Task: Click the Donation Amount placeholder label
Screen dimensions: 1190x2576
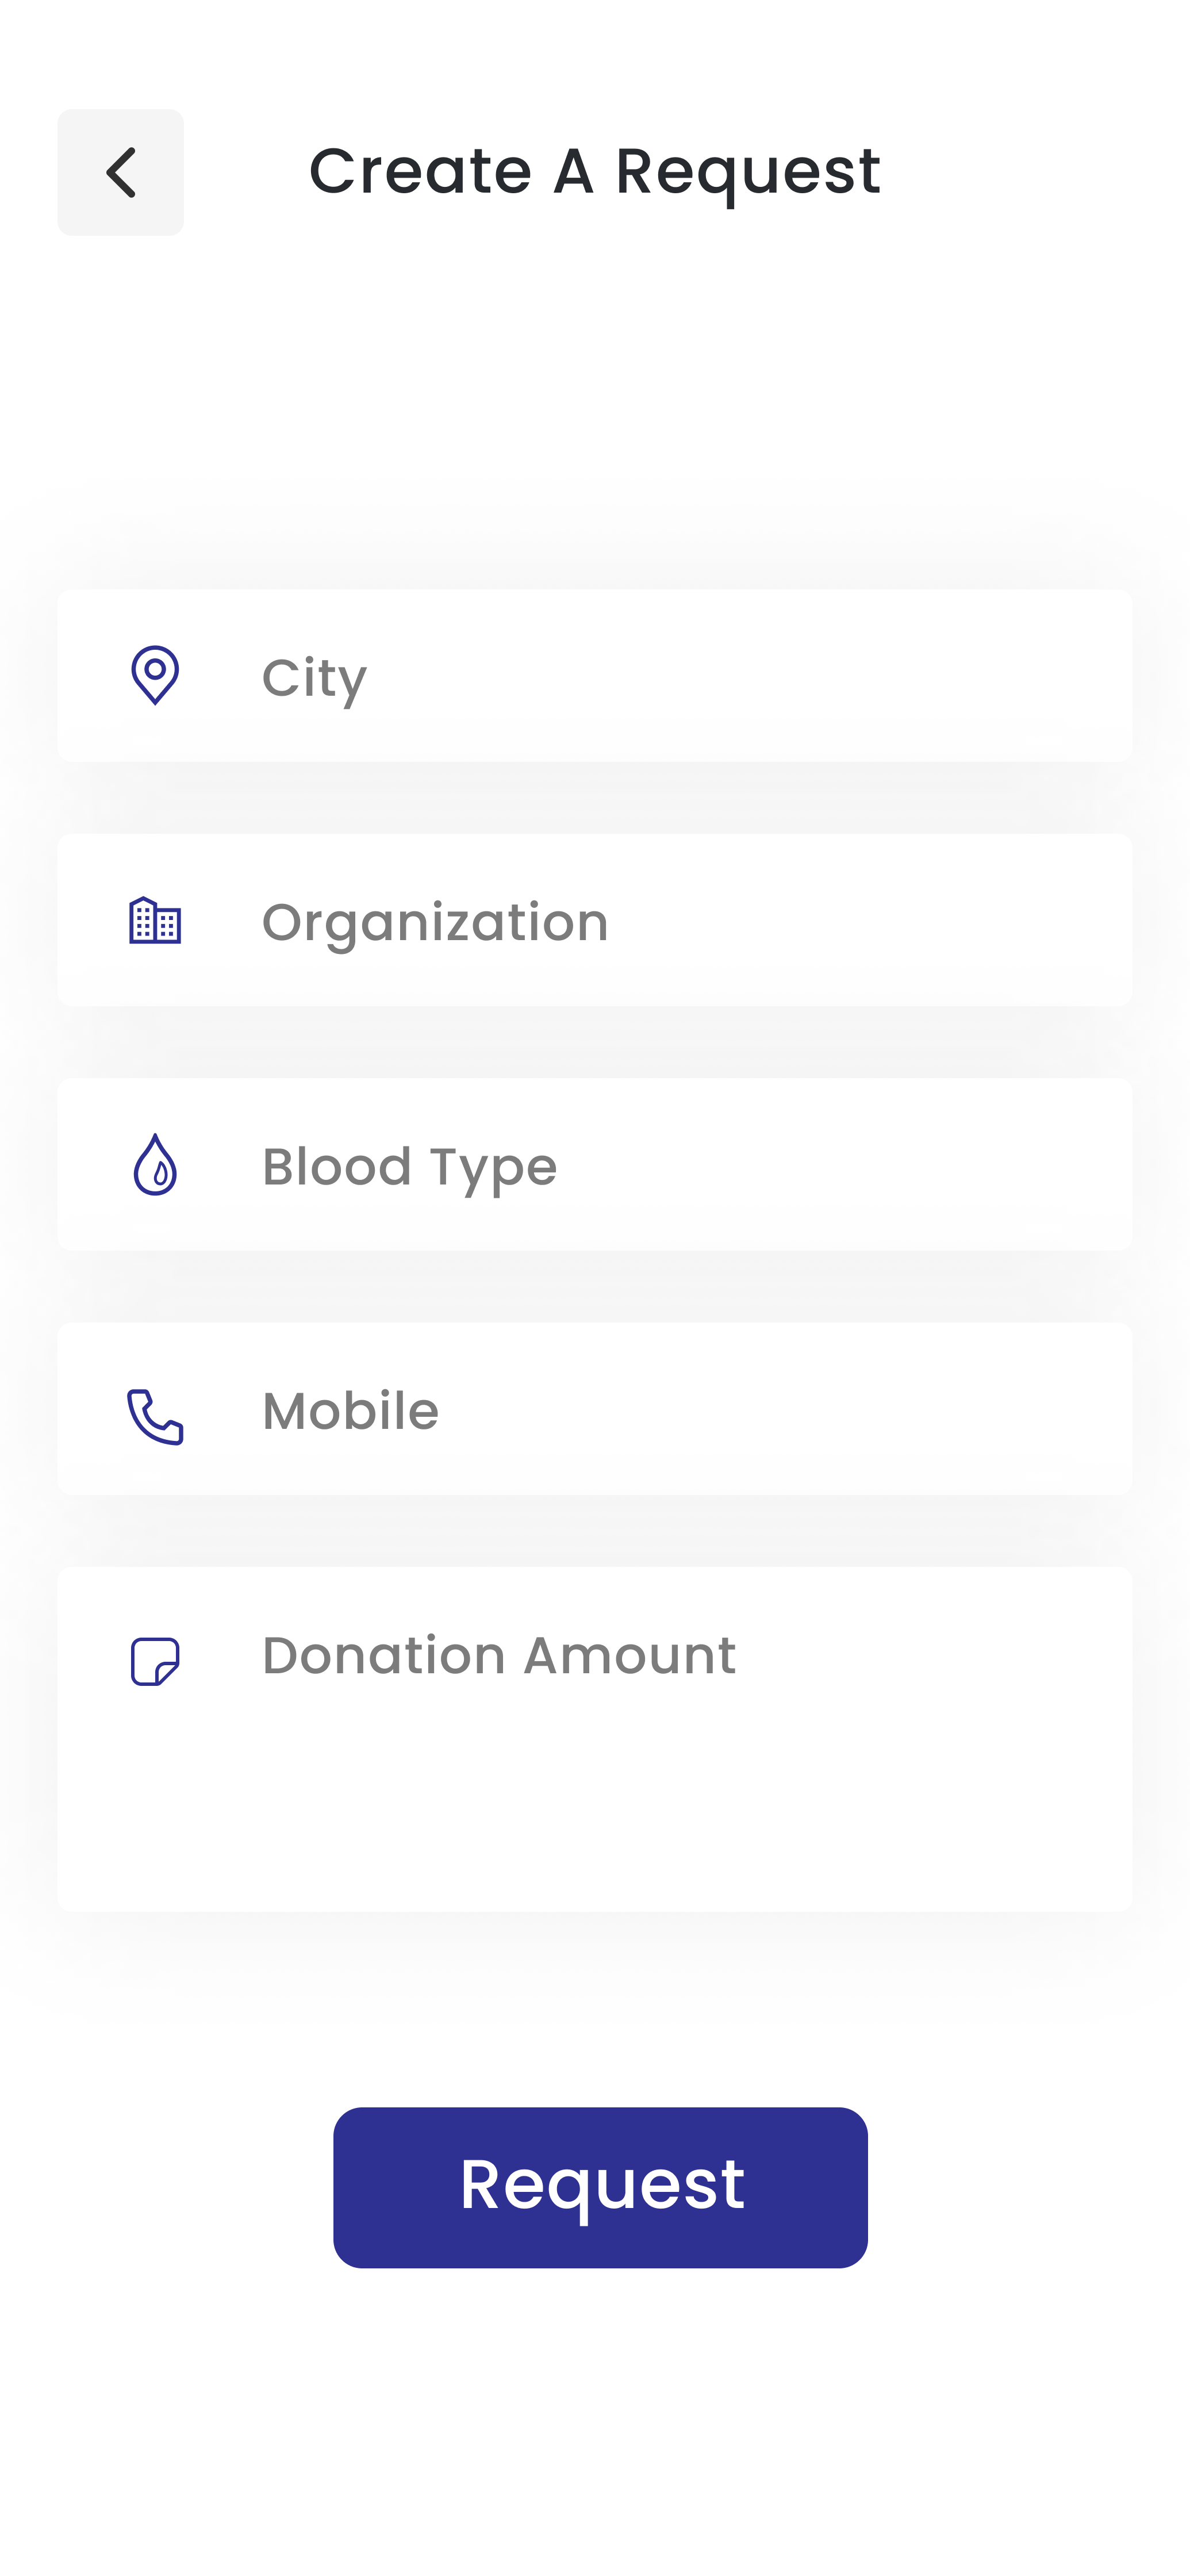Action: tap(499, 1655)
